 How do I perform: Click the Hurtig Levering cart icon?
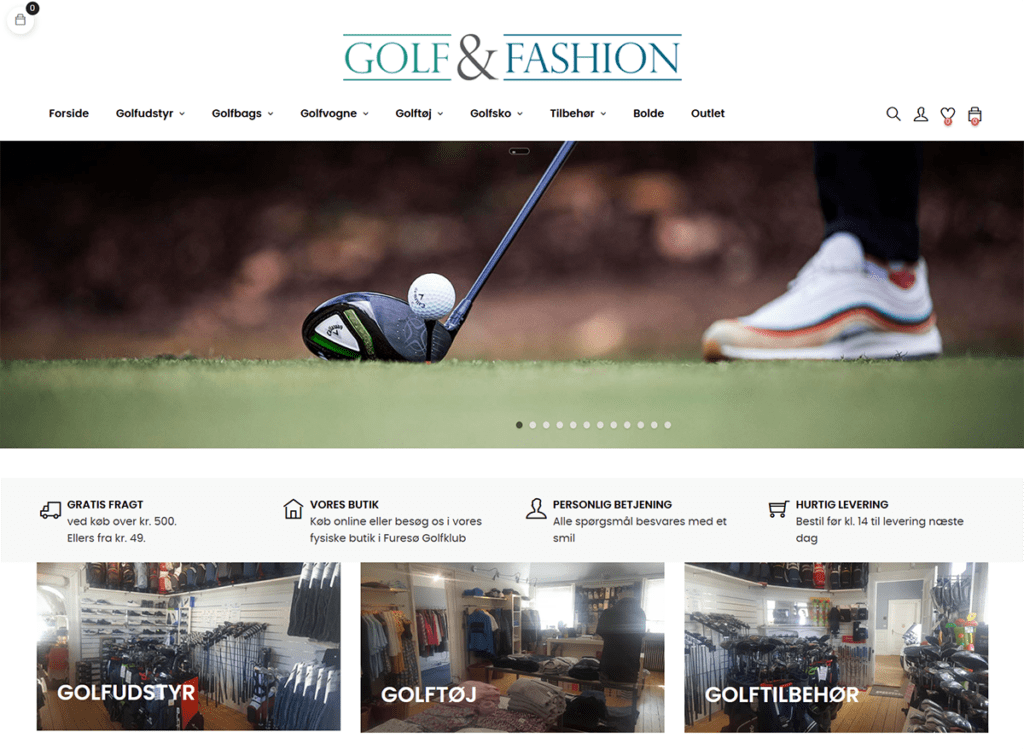click(x=778, y=509)
